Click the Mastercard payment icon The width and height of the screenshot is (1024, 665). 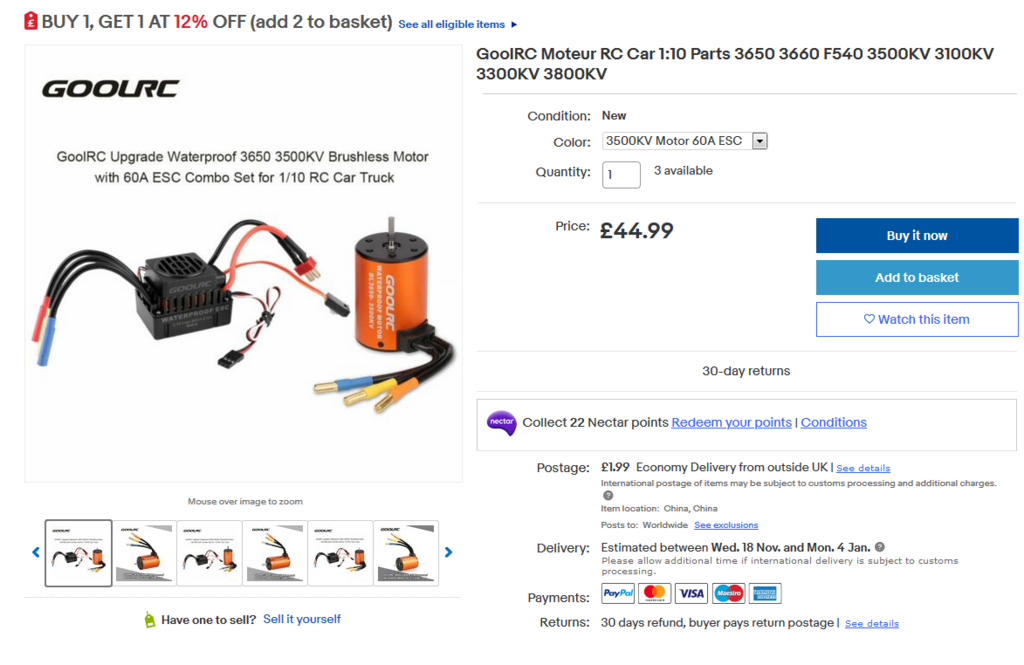click(x=655, y=593)
